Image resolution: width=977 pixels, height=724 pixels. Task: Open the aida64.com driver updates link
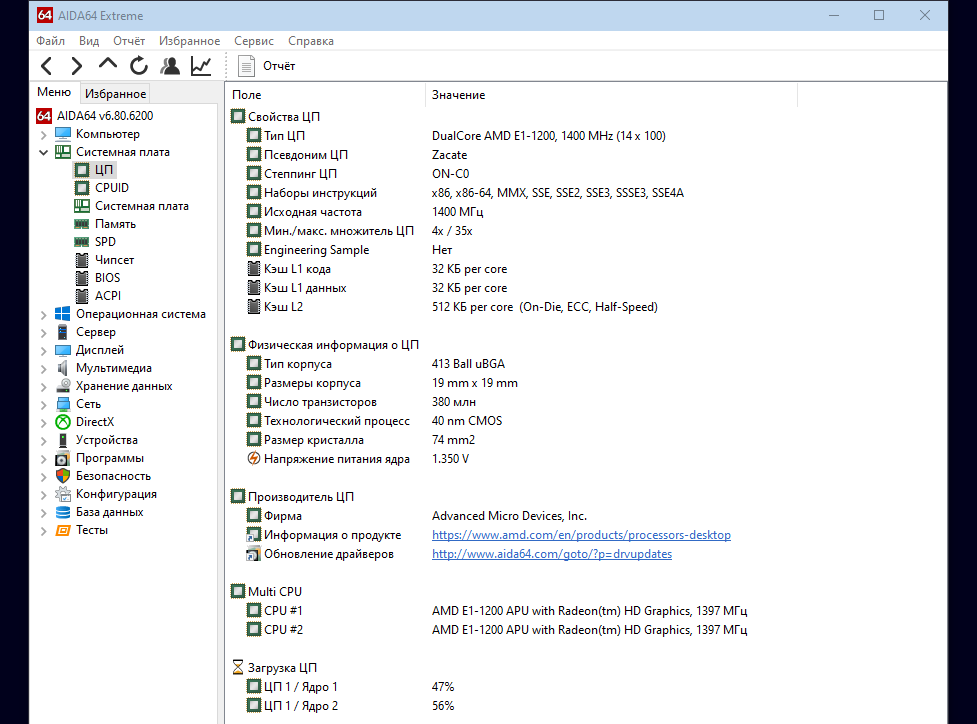click(552, 554)
